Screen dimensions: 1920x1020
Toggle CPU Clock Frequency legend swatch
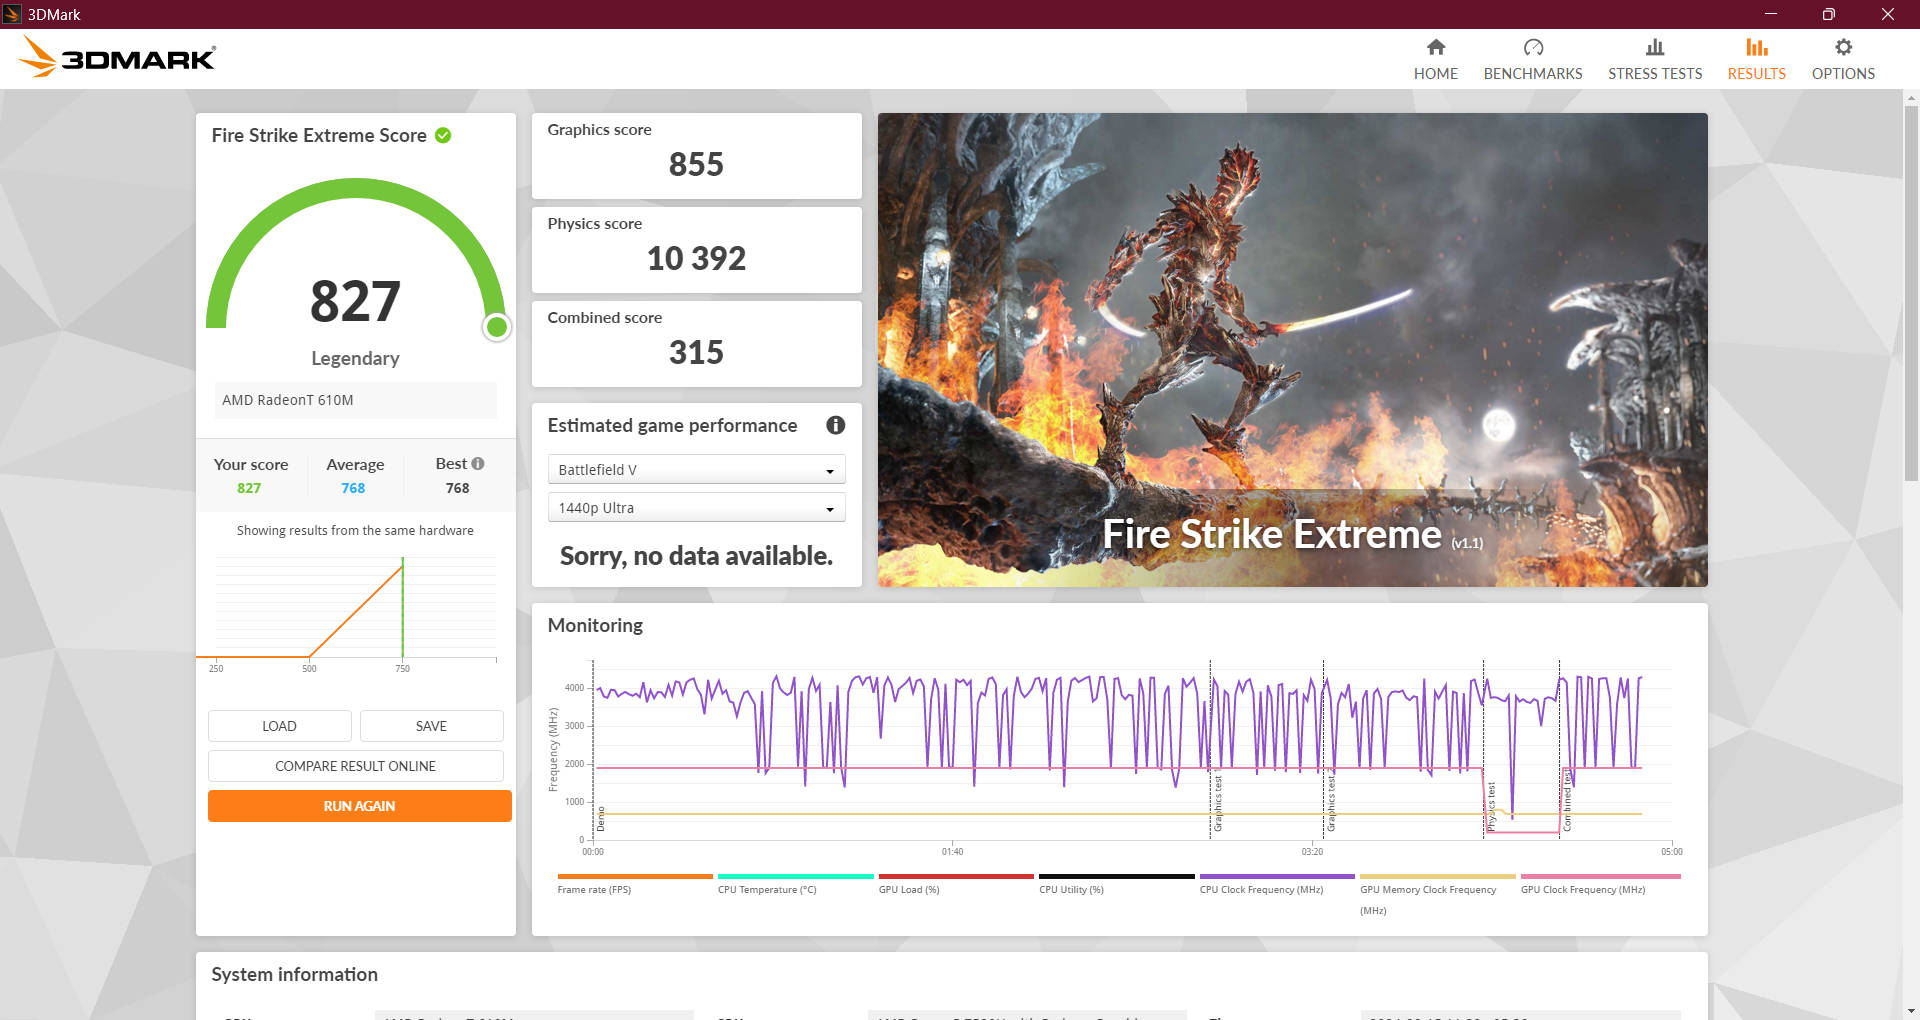pos(1277,877)
